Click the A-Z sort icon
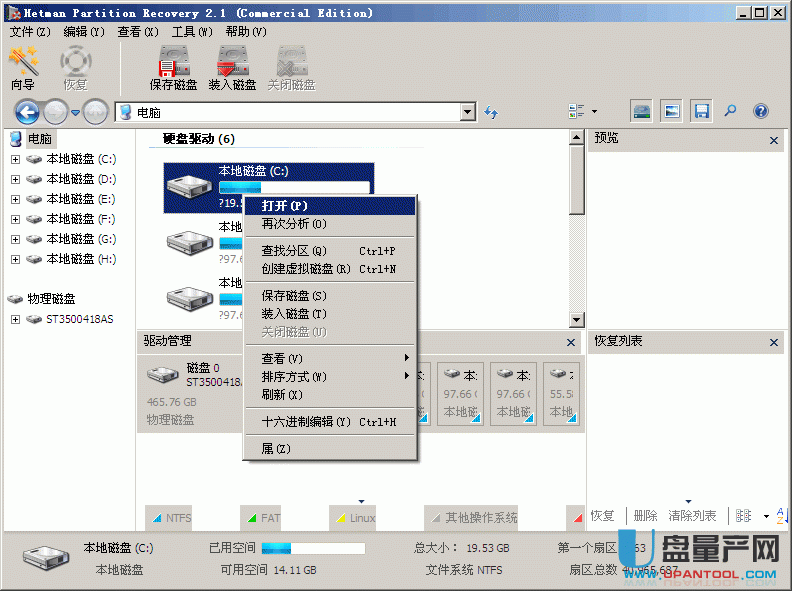This screenshot has width=792, height=591. (x=781, y=516)
